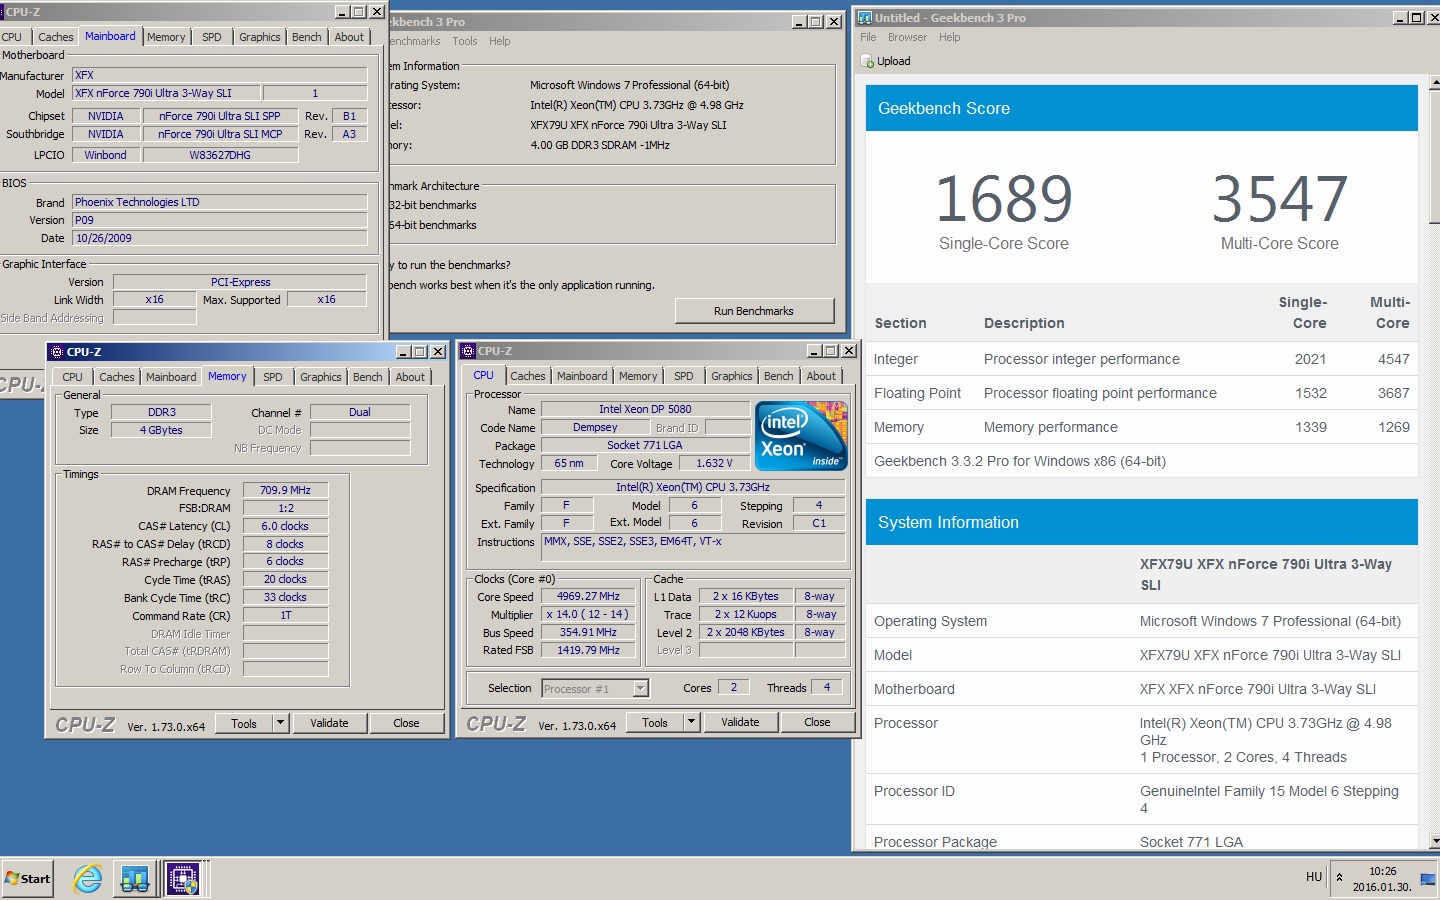The width and height of the screenshot is (1440, 900).
Task: Click the Intel Xeon inside logo
Action: tap(802, 436)
